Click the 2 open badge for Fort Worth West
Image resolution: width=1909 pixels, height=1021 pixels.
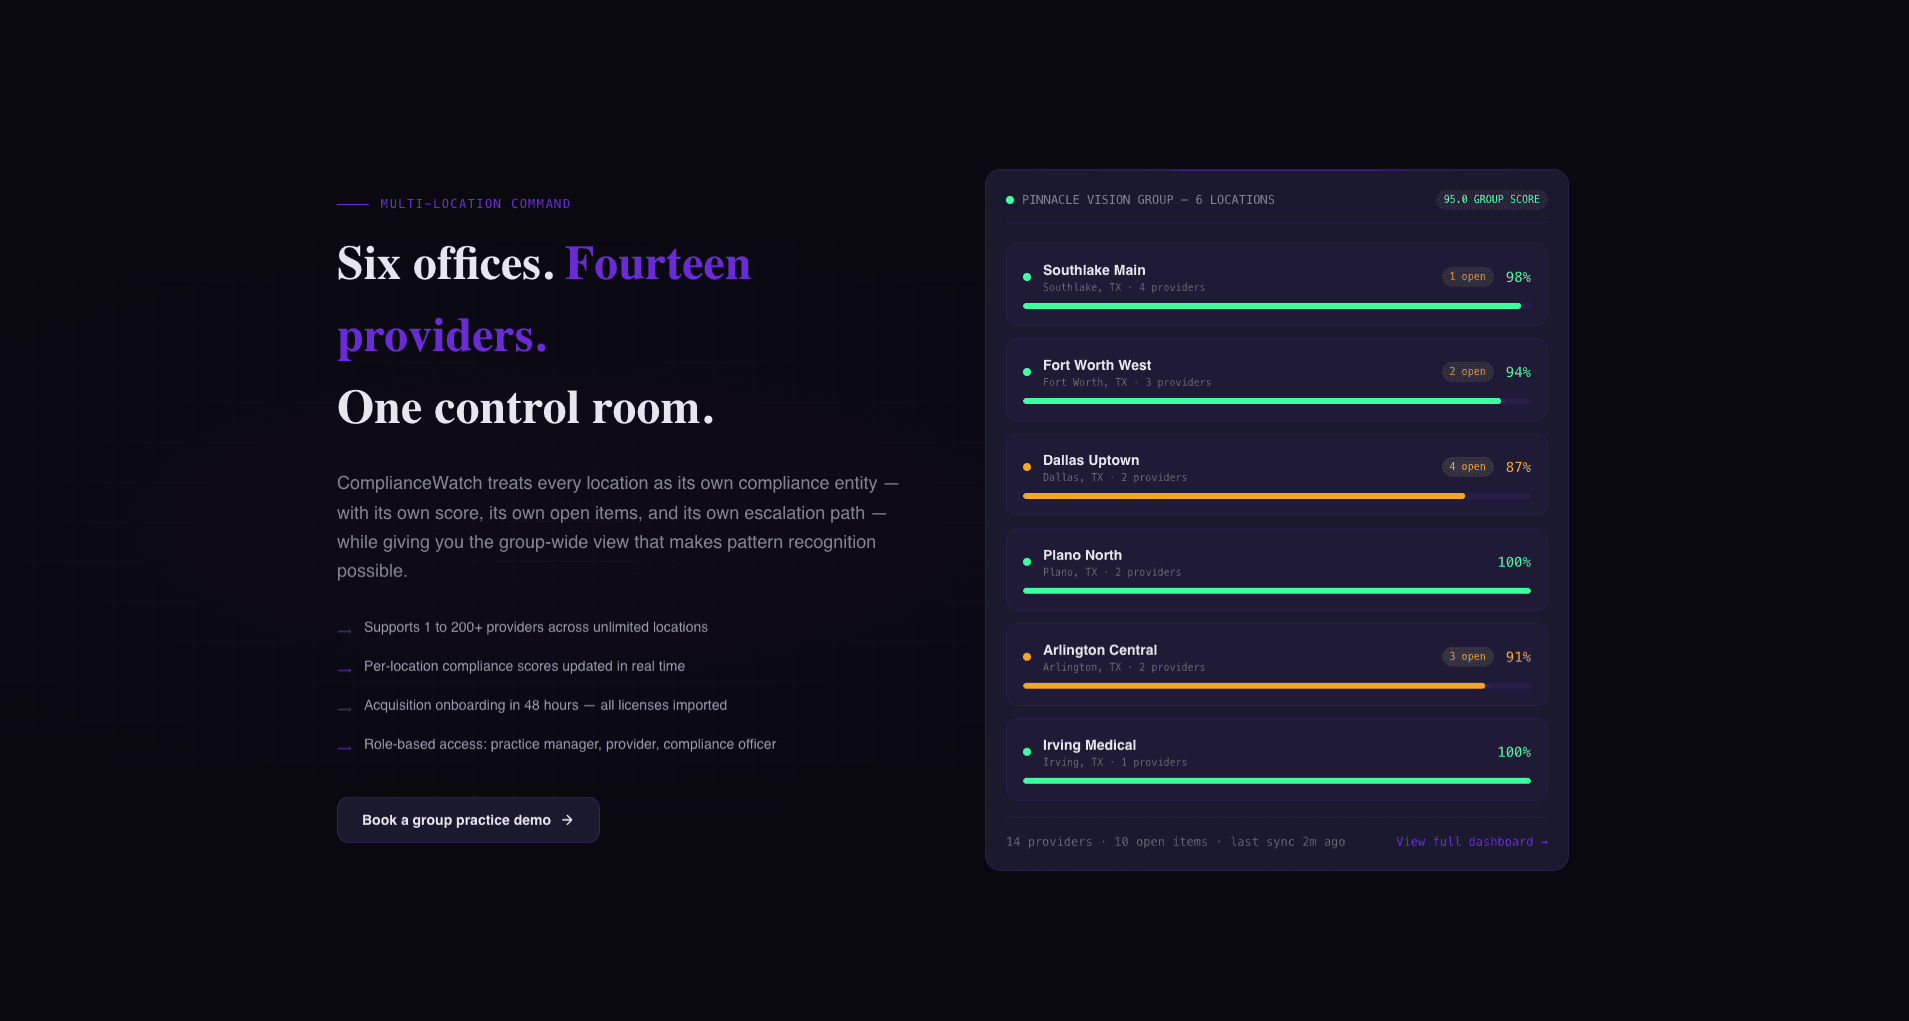tap(1467, 372)
